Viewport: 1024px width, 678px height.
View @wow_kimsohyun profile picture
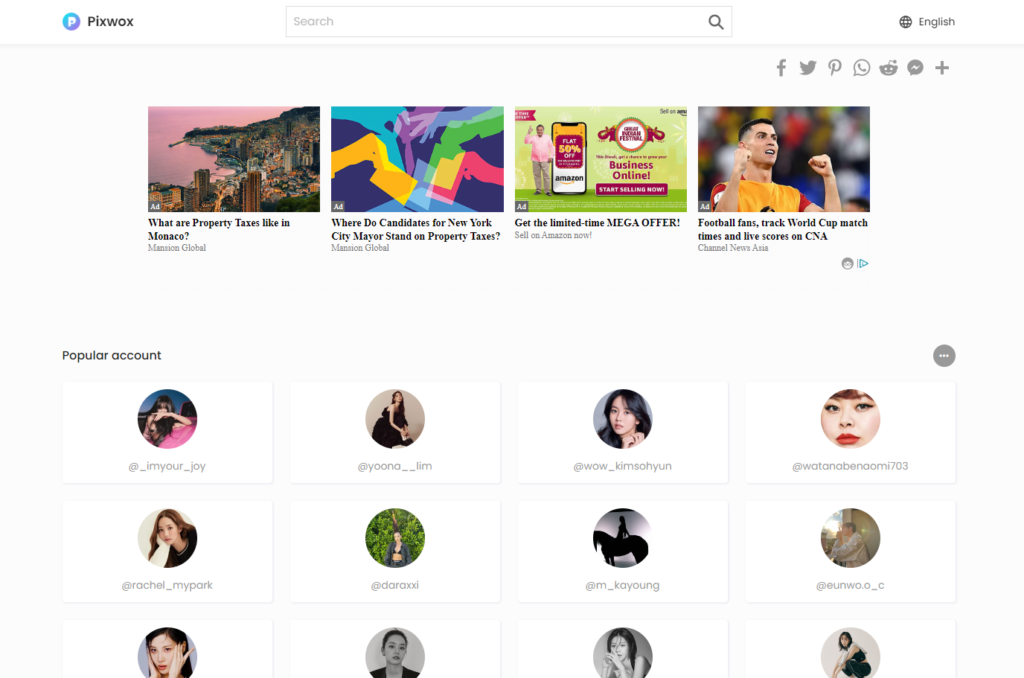point(622,419)
